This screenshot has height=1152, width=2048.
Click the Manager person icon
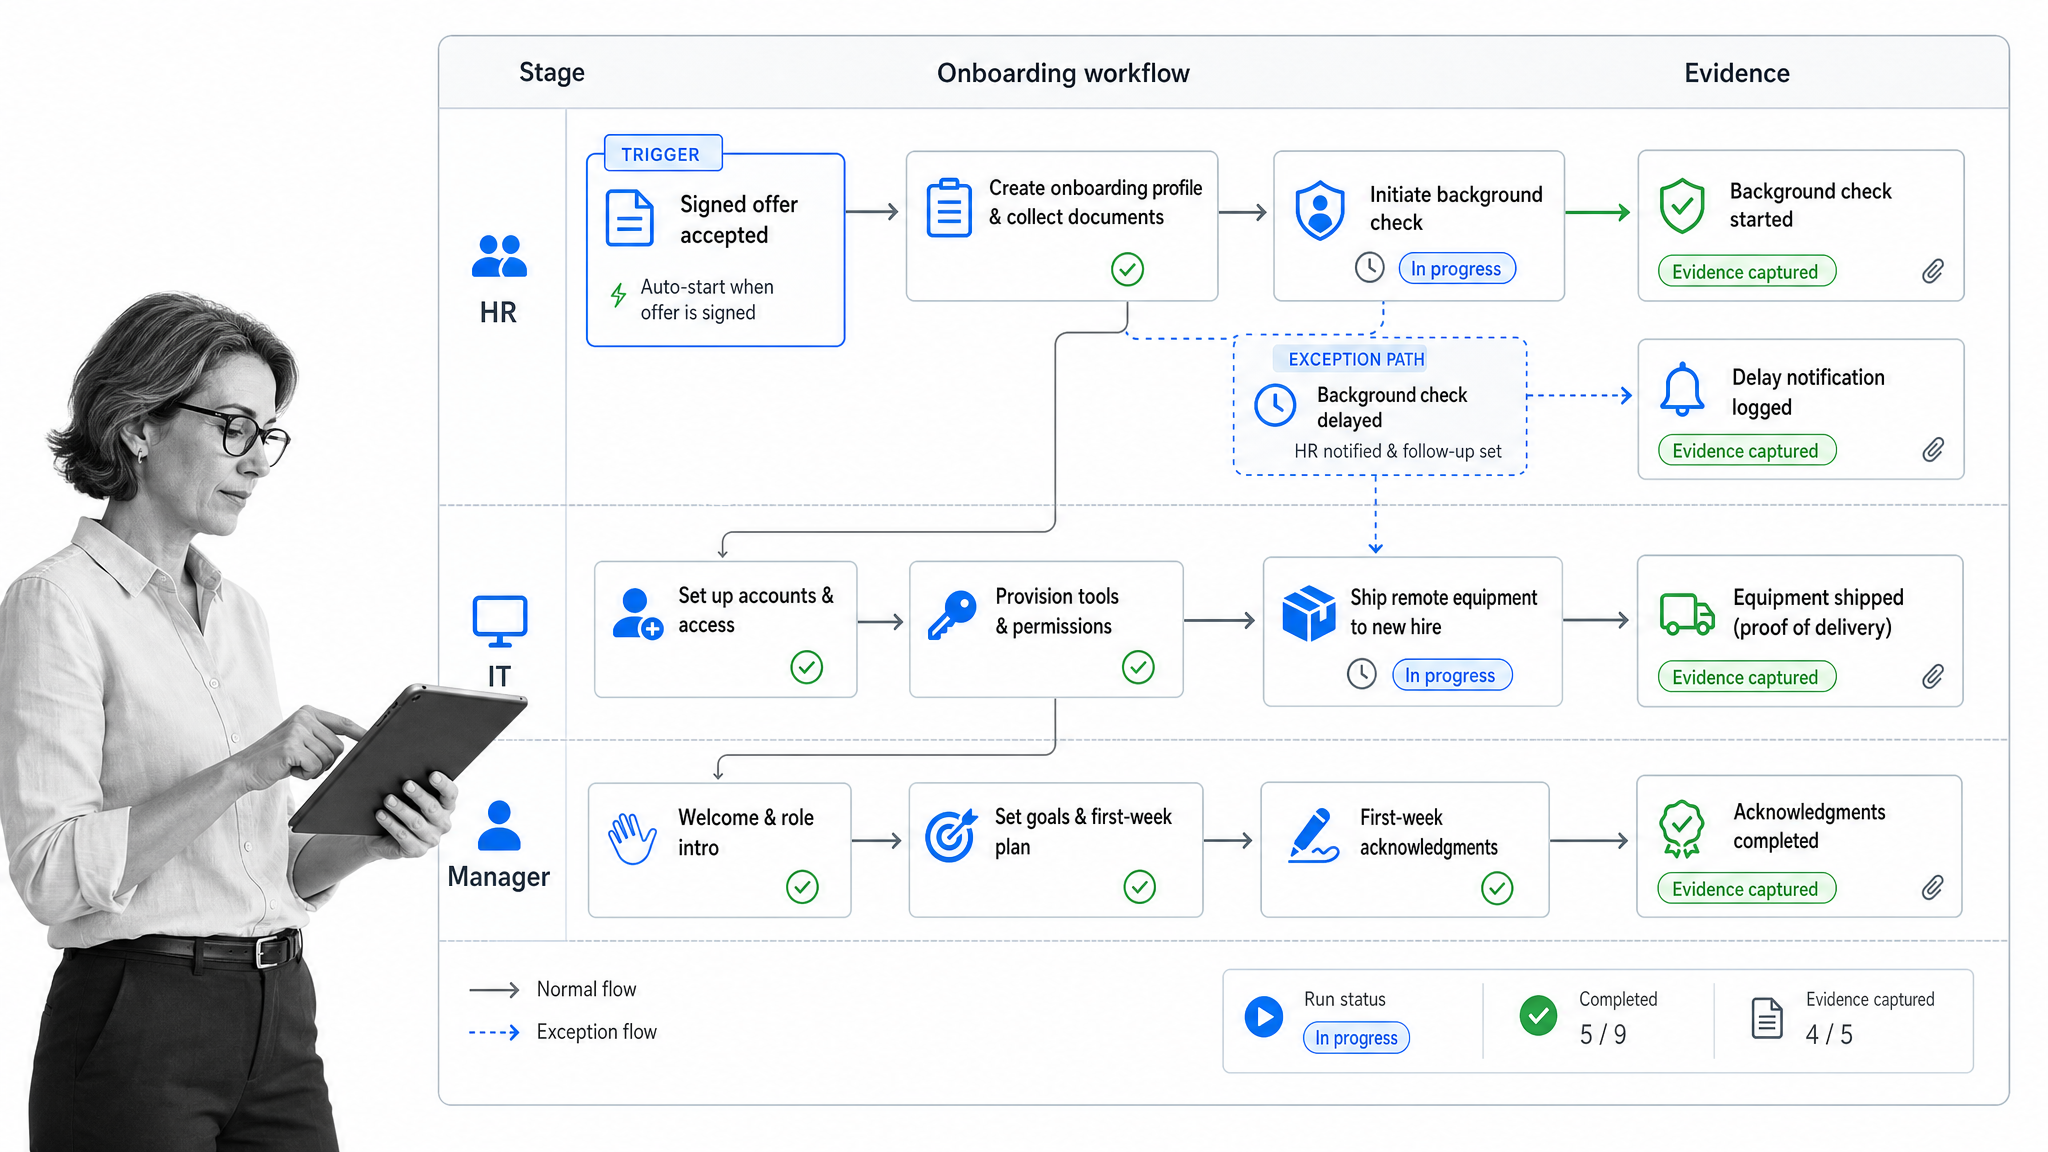point(499,826)
